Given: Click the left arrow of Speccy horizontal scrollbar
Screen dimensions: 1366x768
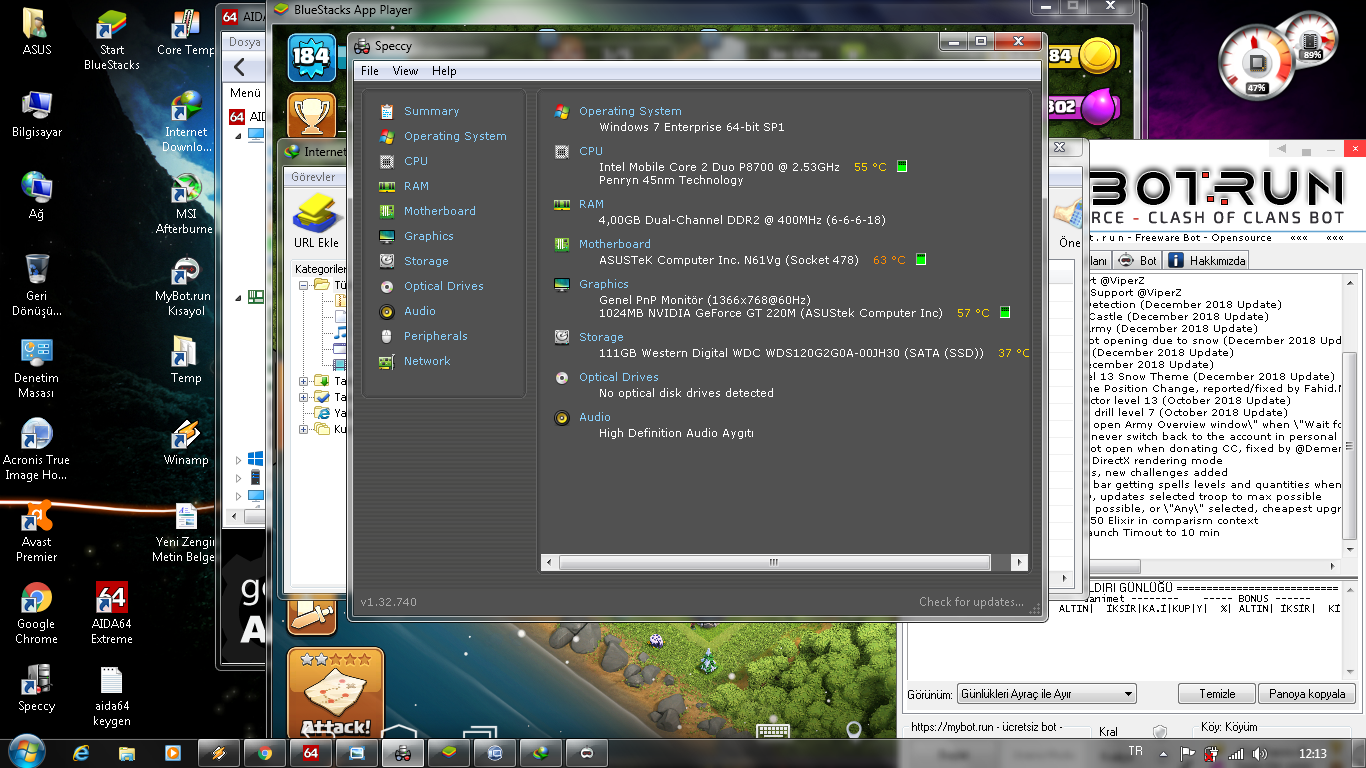Looking at the screenshot, I should [x=549, y=562].
